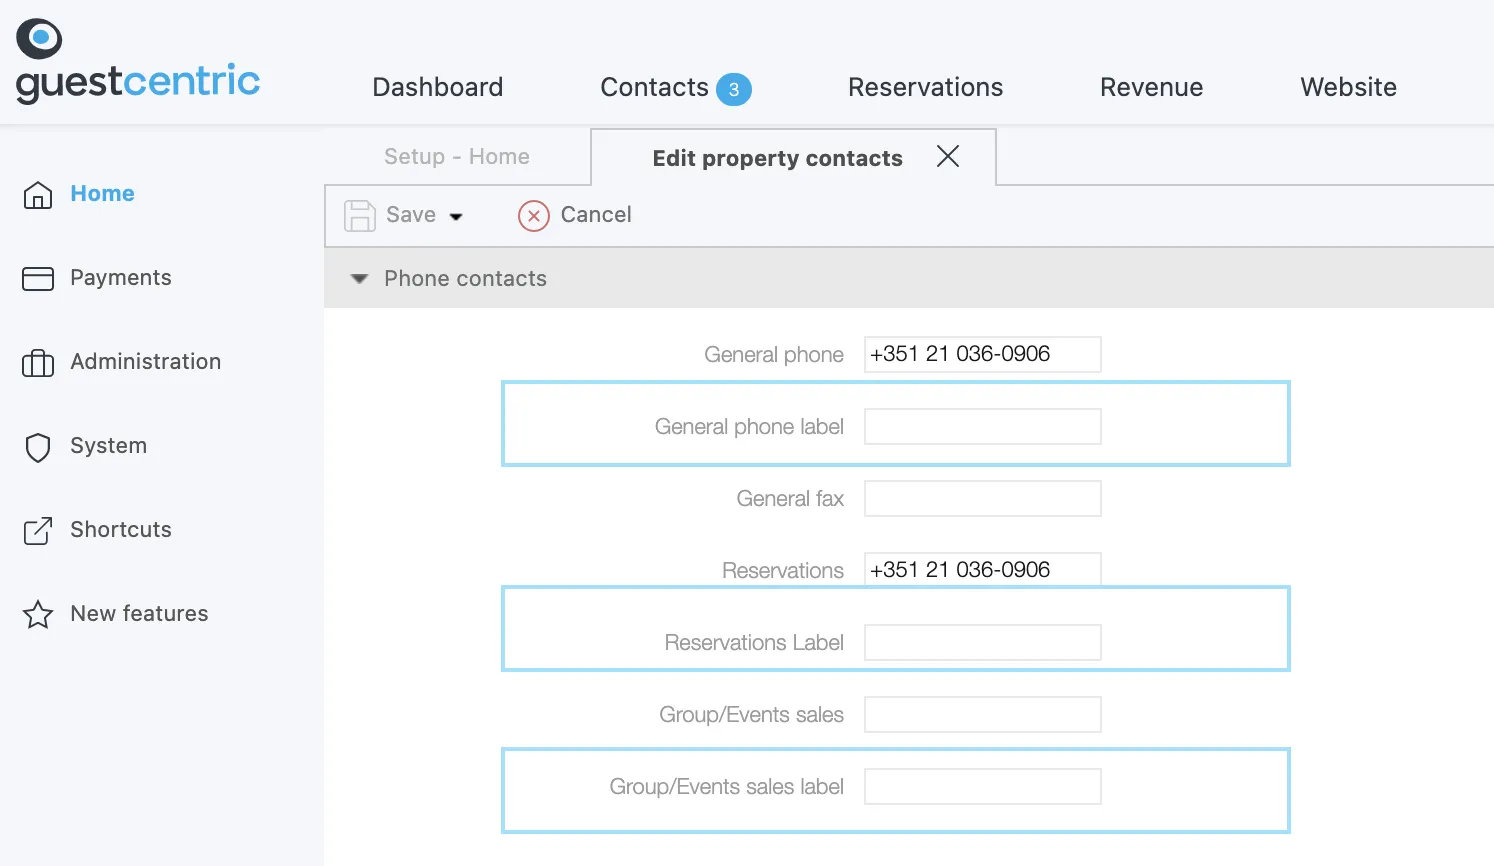Open the Website menu
Image resolution: width=1494 pixels, height=866 pixels.
(1349, 87)
